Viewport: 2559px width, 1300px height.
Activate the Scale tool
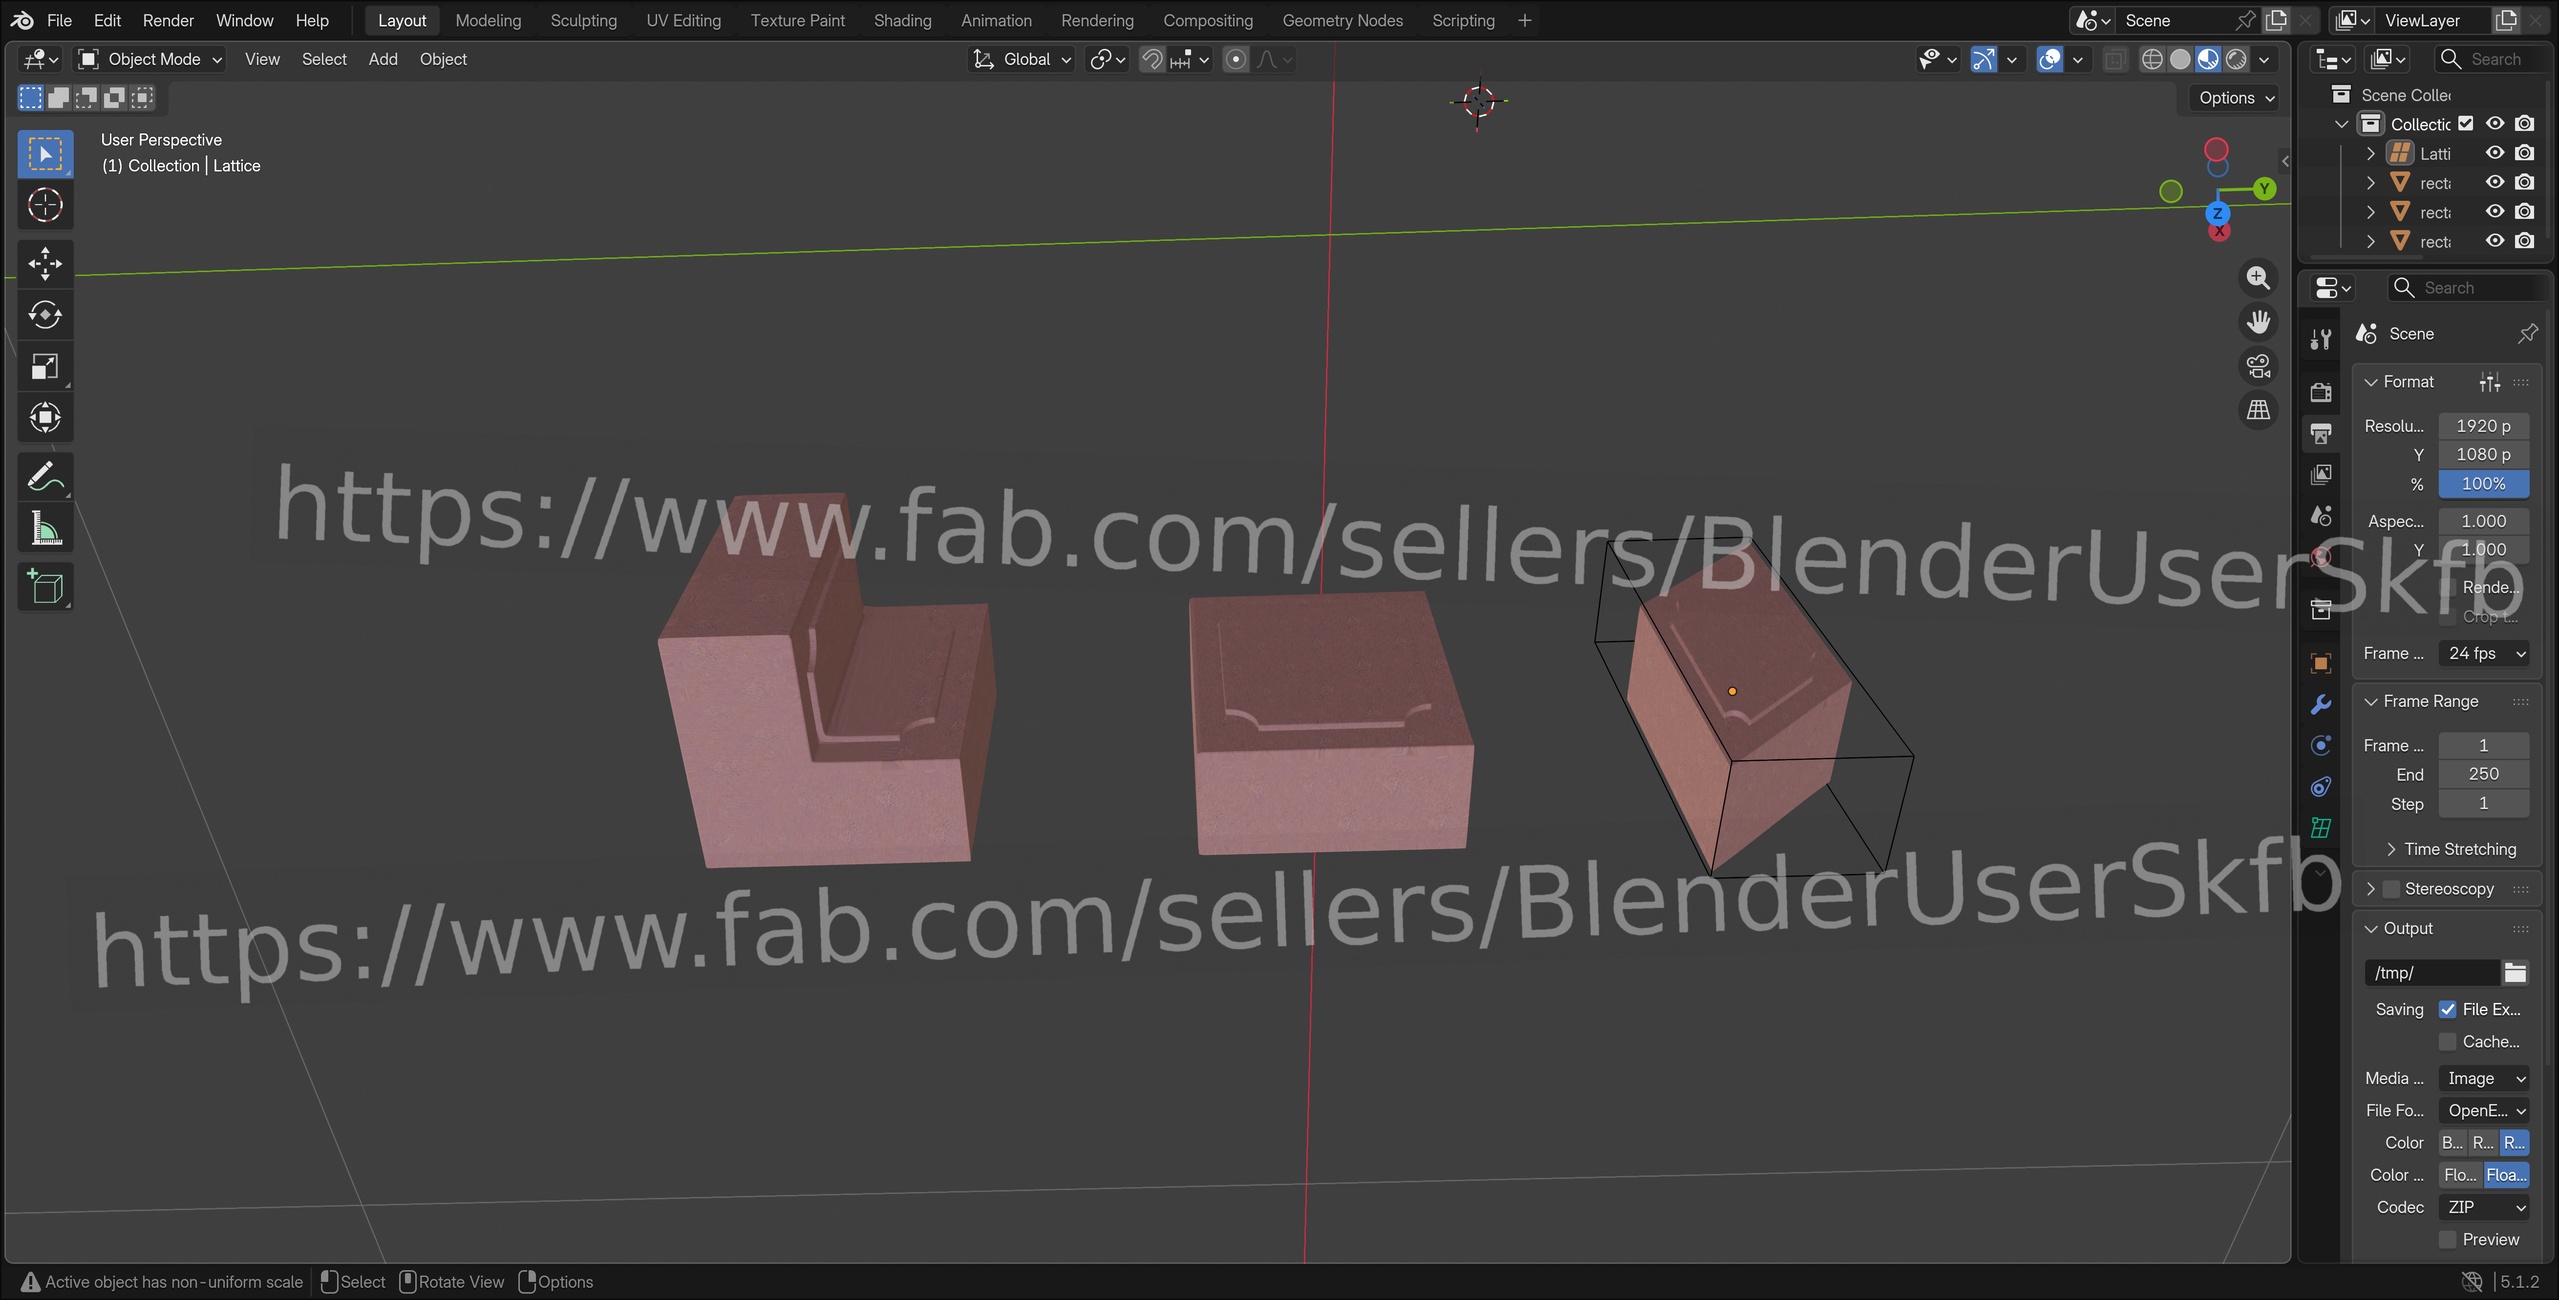[45, 366]
